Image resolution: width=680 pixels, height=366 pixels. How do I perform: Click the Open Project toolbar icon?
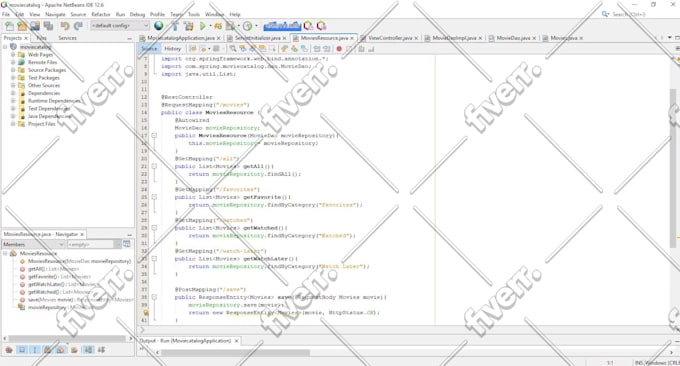pyautogui.click(x=35, y=26)
